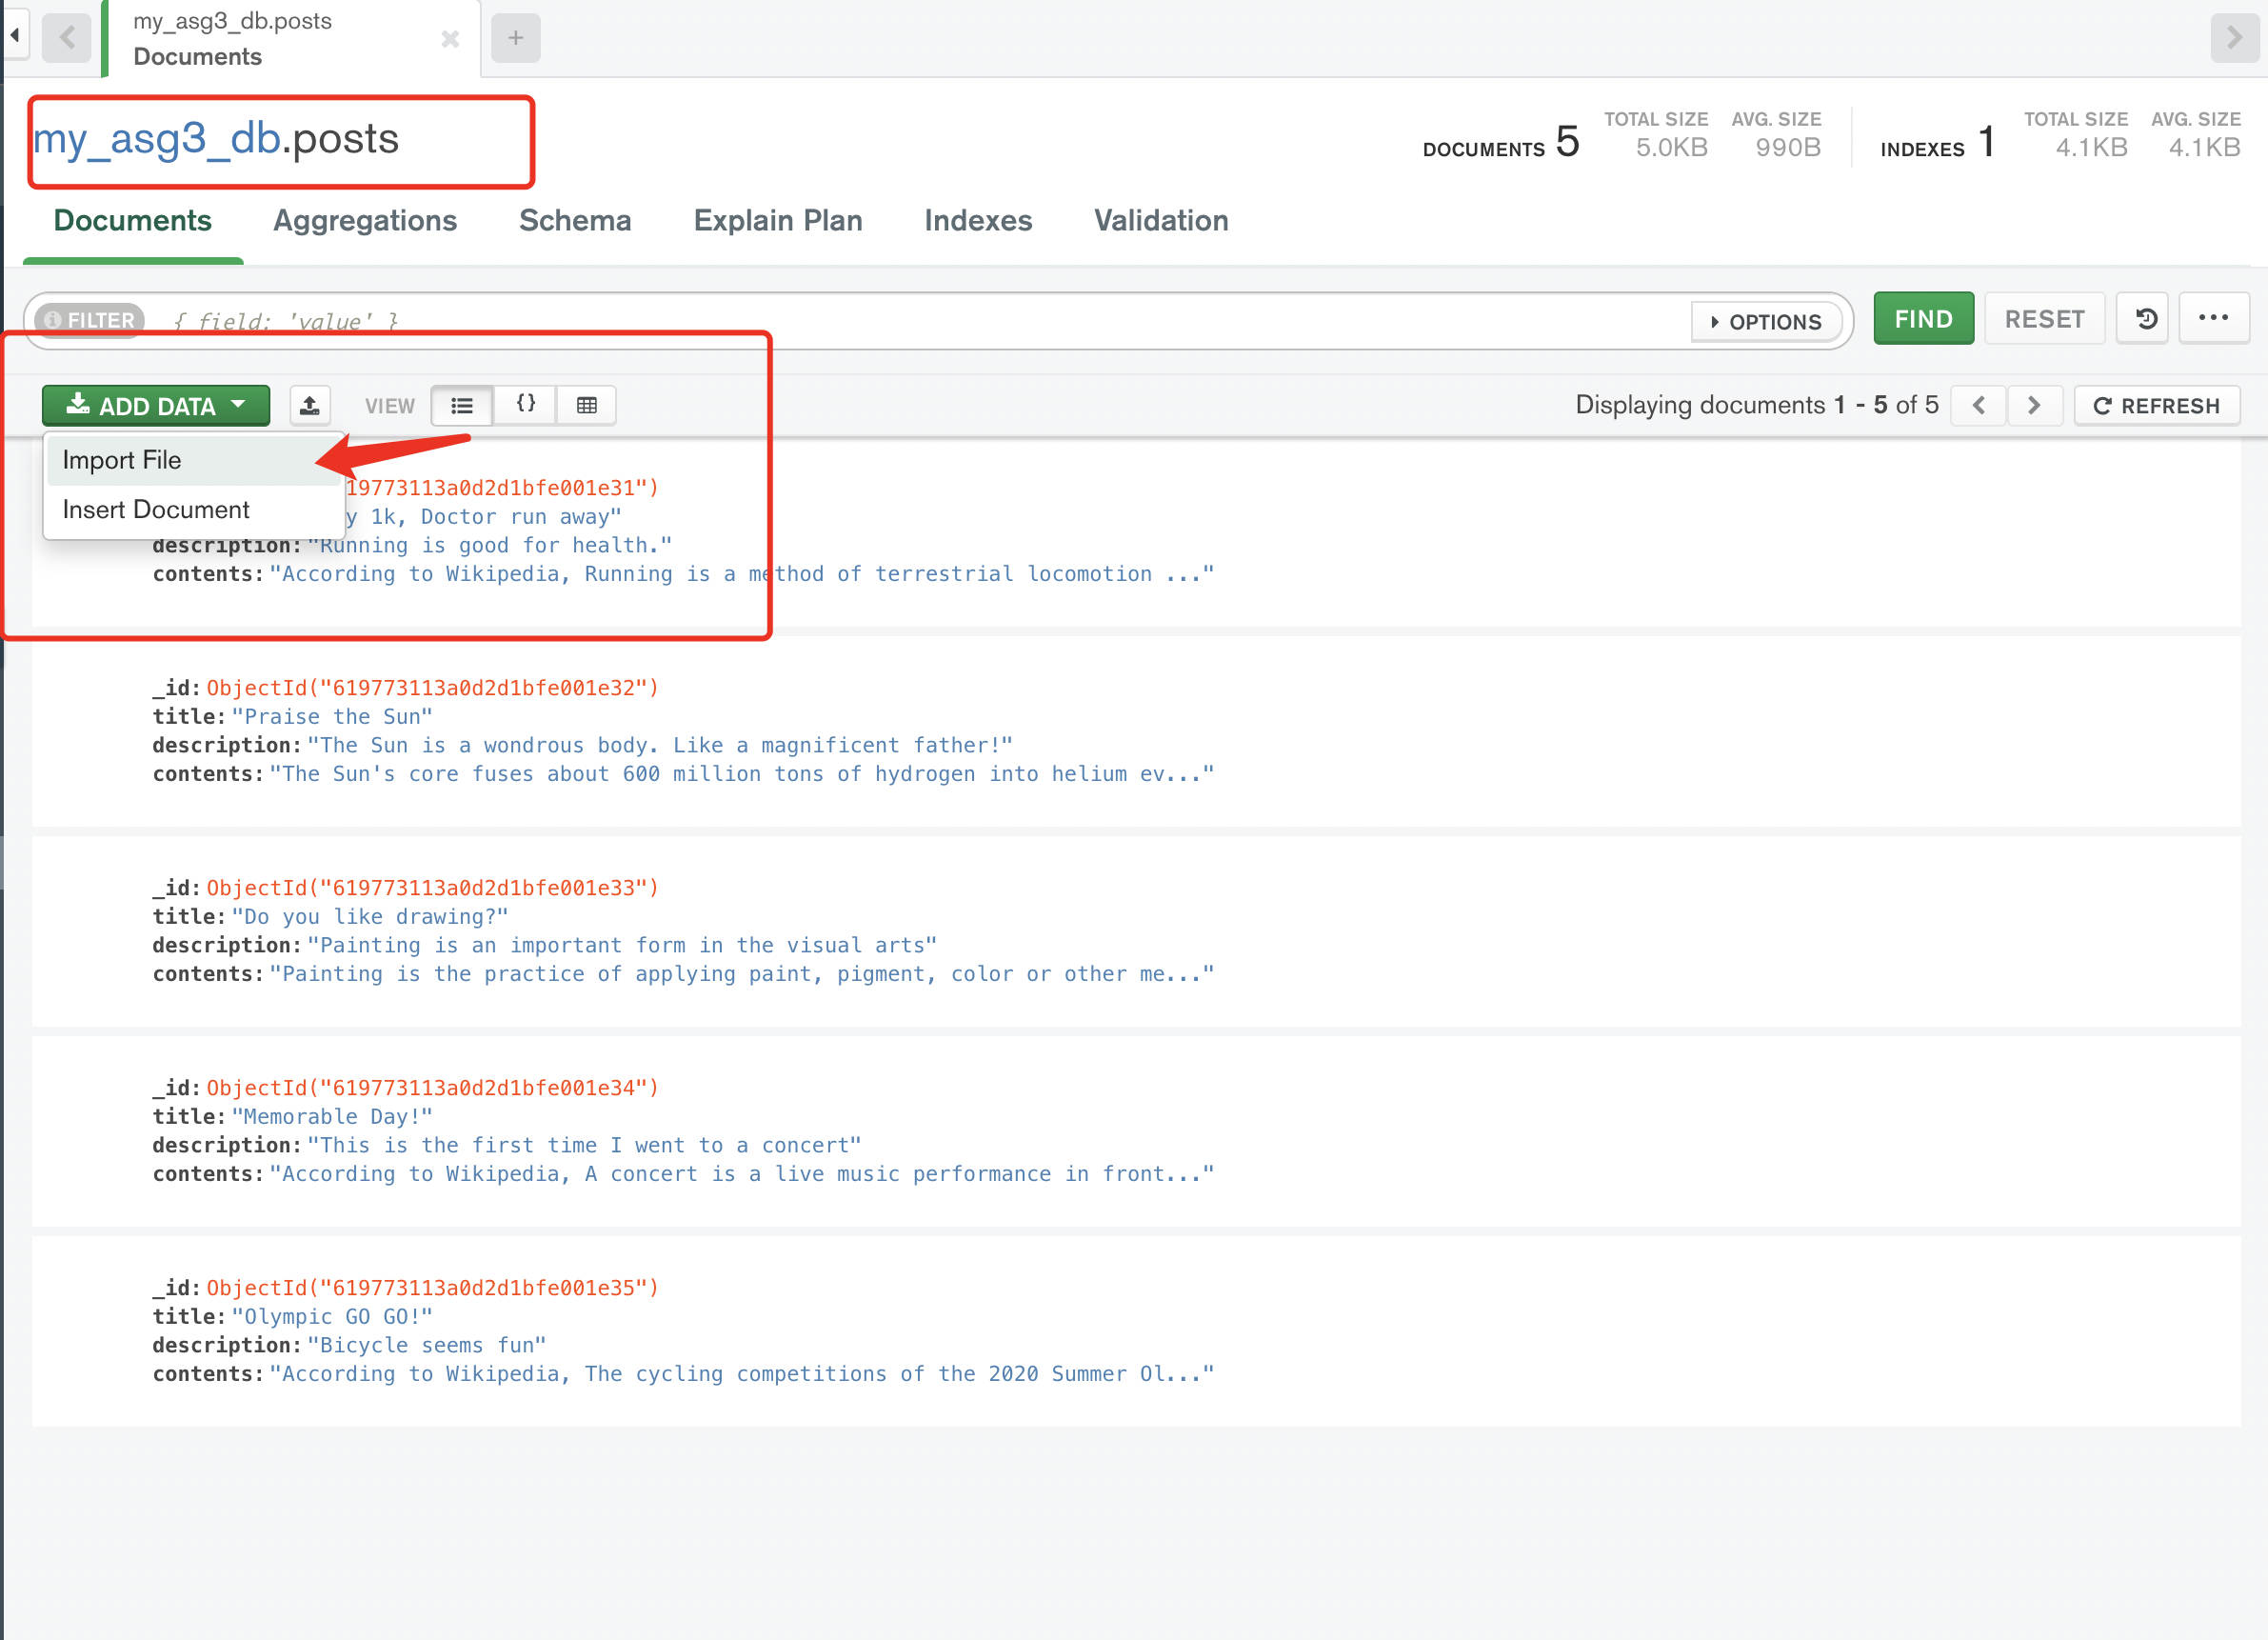Click title "Olympic GO GO!"

332,1317
